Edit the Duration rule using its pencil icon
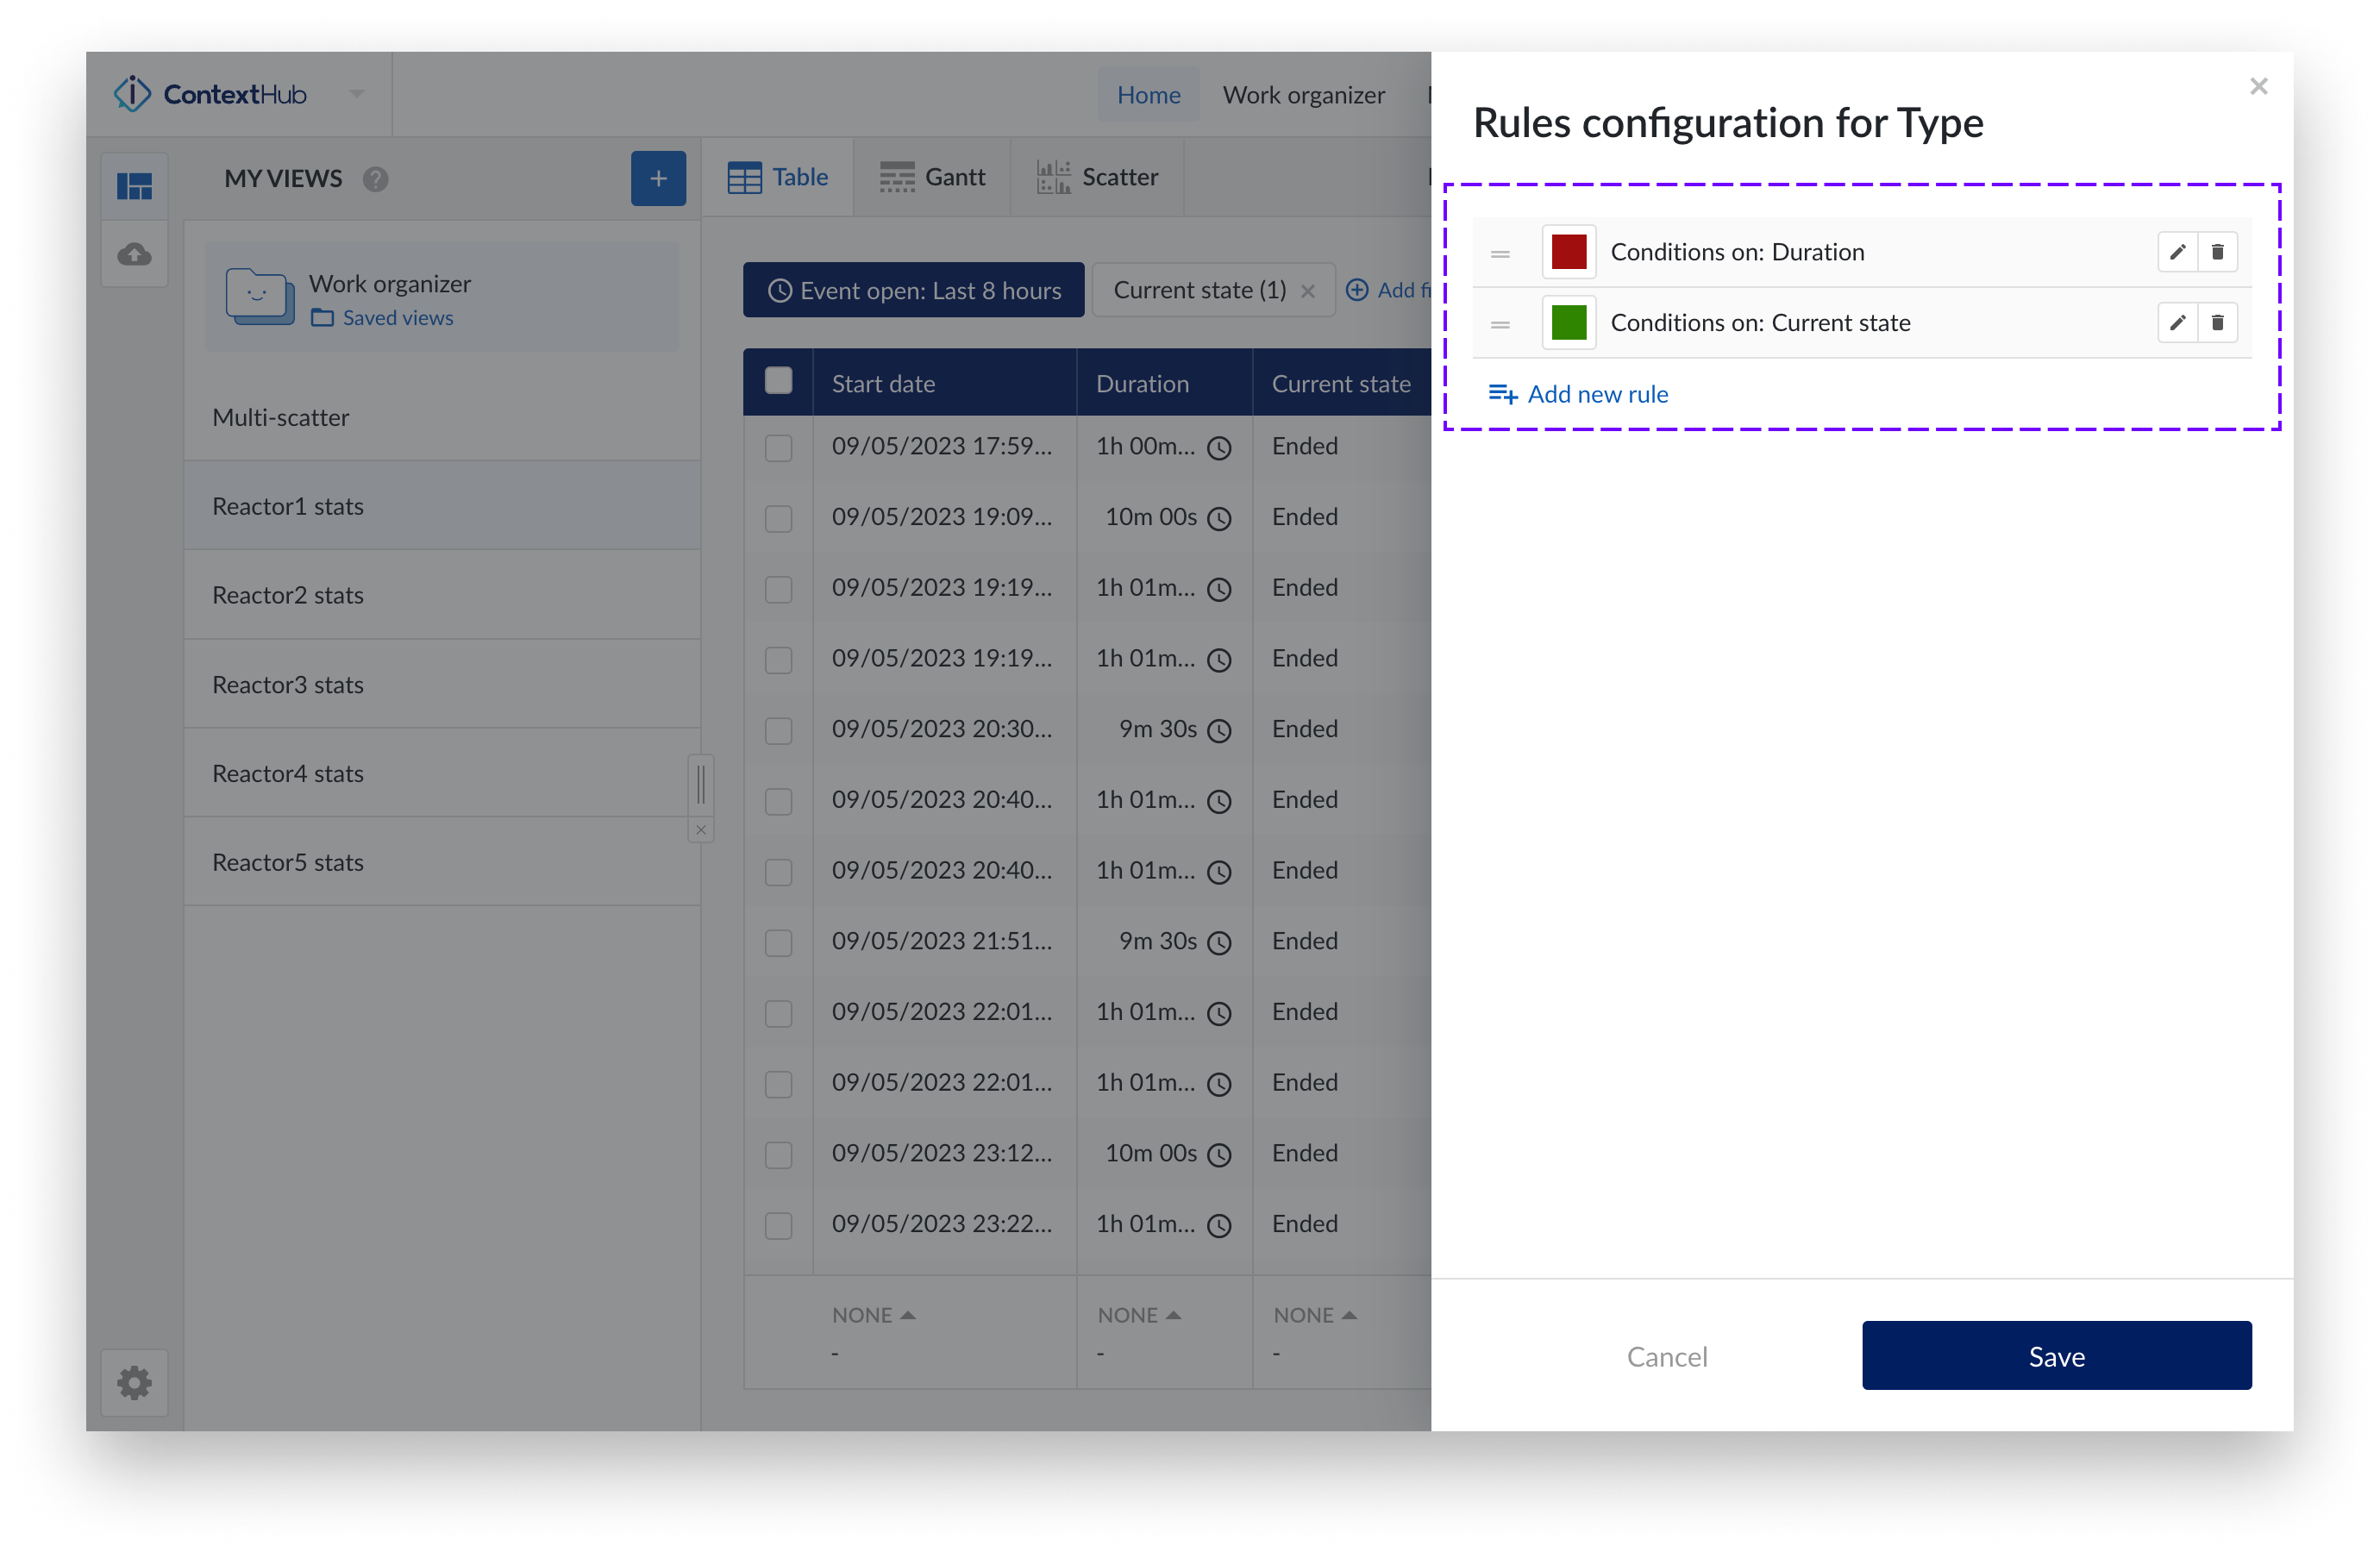The image size is (2380, 1552). pyautogui.click(x=2177, y=251)
